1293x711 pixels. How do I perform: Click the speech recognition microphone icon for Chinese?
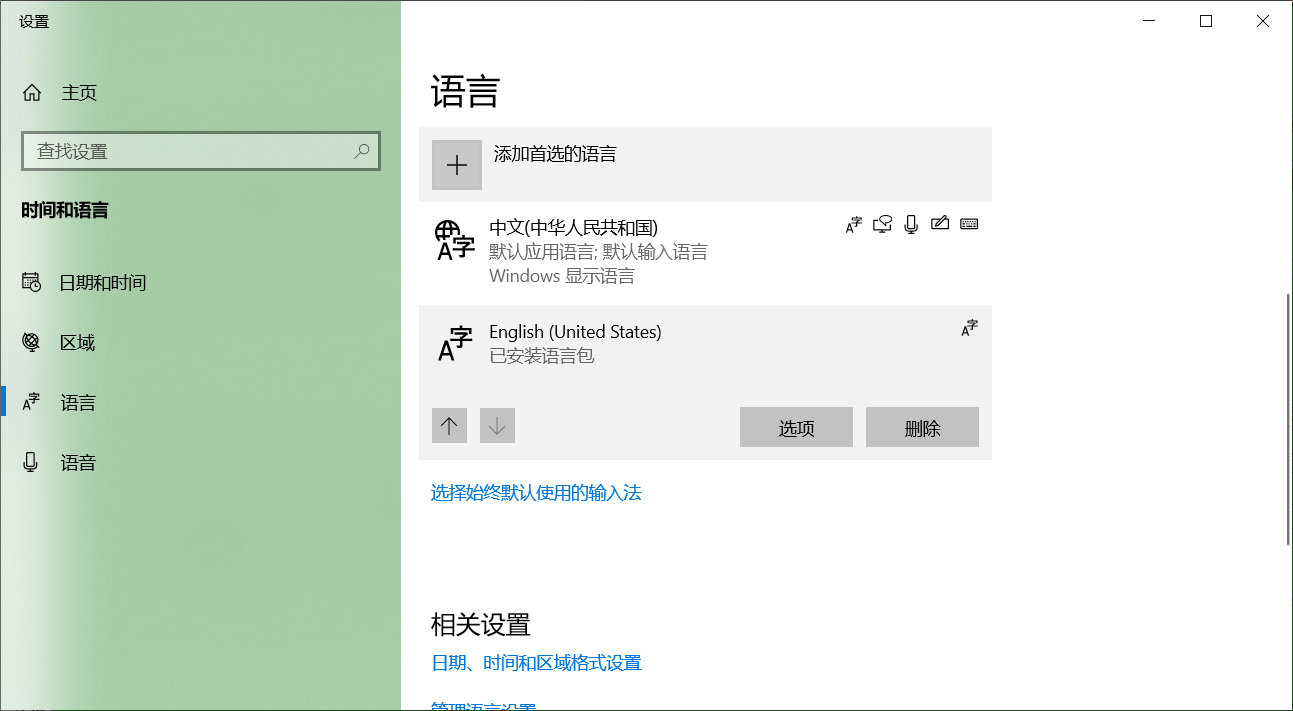pyautogui.click(x=910, y=224)
